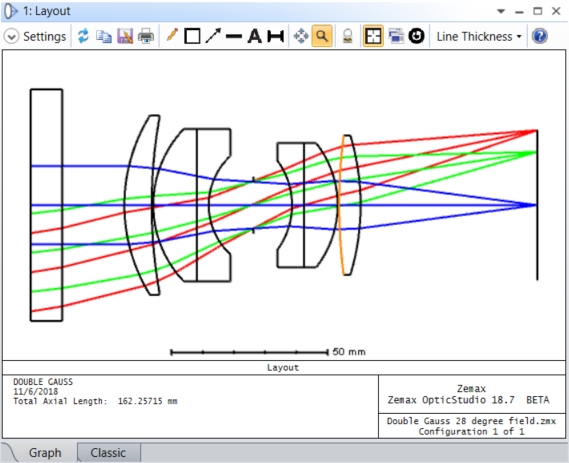The image size is (569, 463).
Task: Add text with the A tool
Action: (255, 36)
